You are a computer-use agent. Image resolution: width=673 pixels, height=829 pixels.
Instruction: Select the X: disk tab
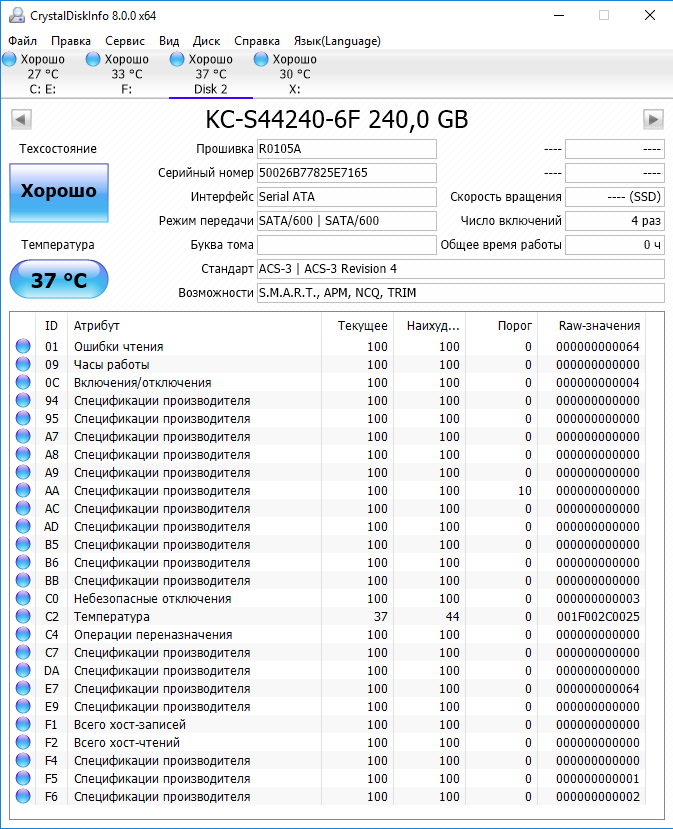tap(294, 74)
